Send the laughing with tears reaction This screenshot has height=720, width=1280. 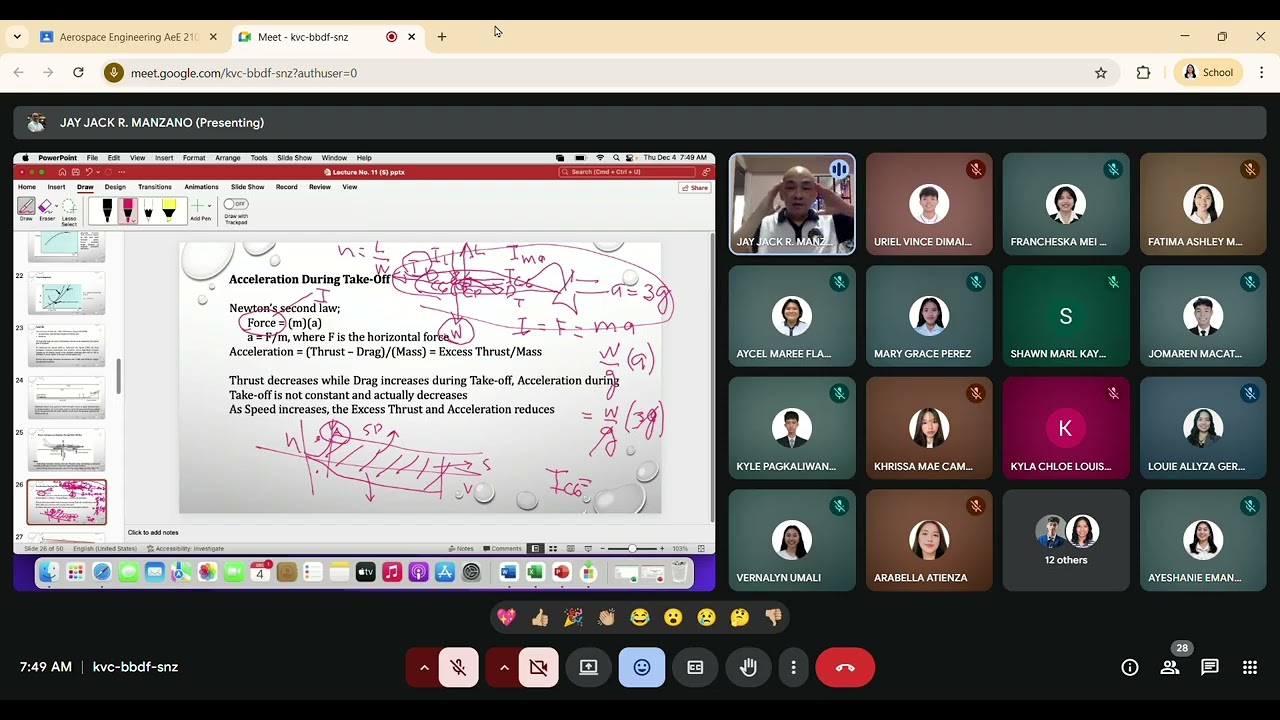[x=640, y=618]
